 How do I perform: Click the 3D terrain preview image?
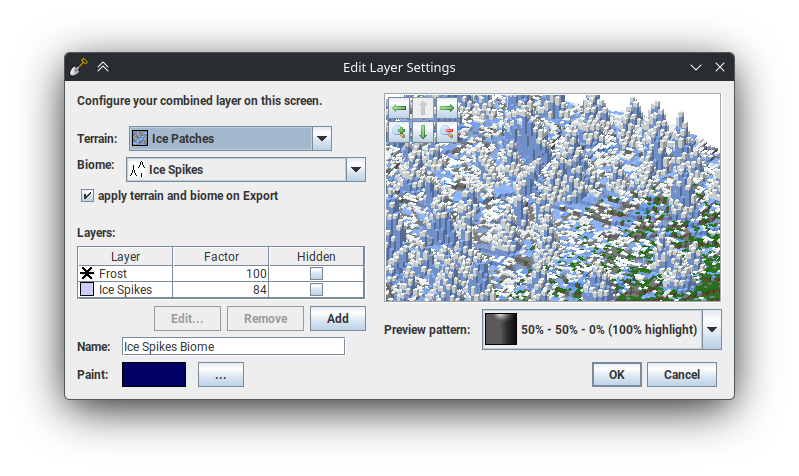click(552, 197)
